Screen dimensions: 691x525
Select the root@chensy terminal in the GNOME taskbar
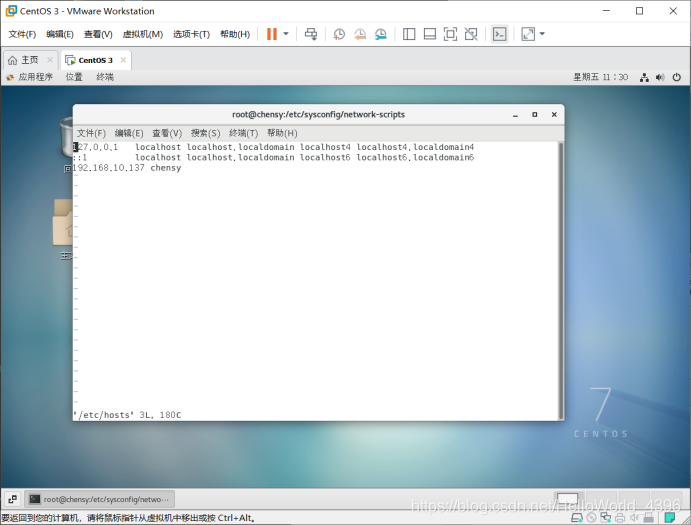point(100,499)
